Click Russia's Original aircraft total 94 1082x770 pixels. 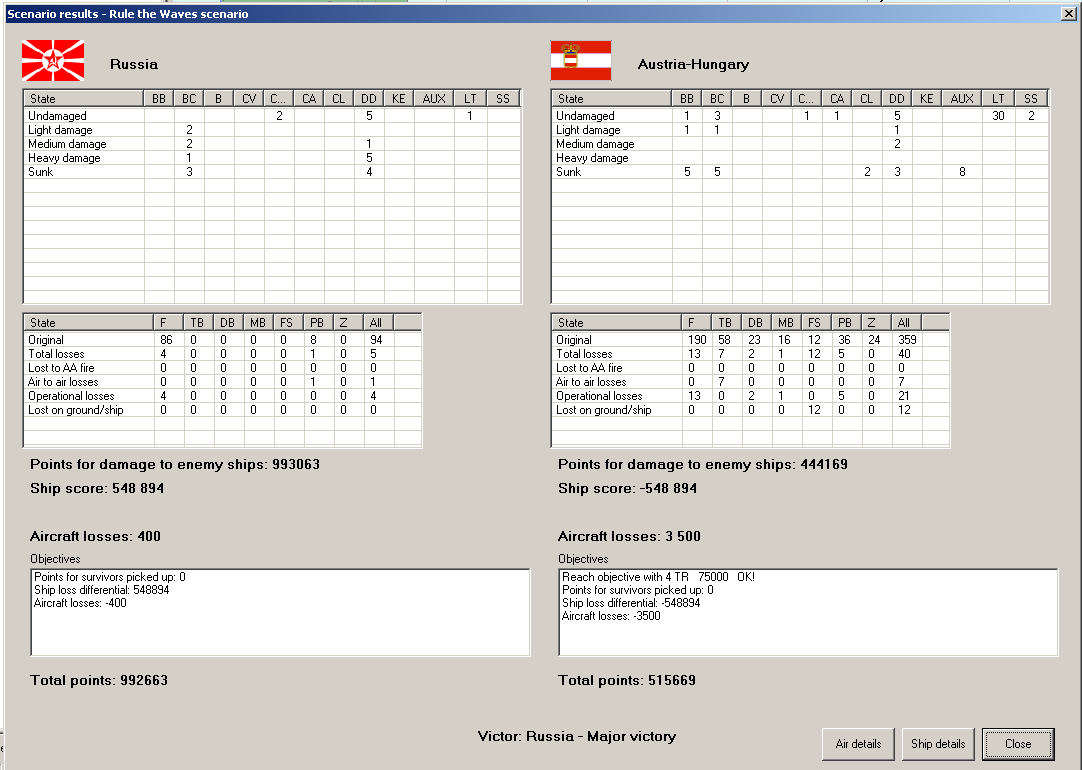(x=375, y=340)
